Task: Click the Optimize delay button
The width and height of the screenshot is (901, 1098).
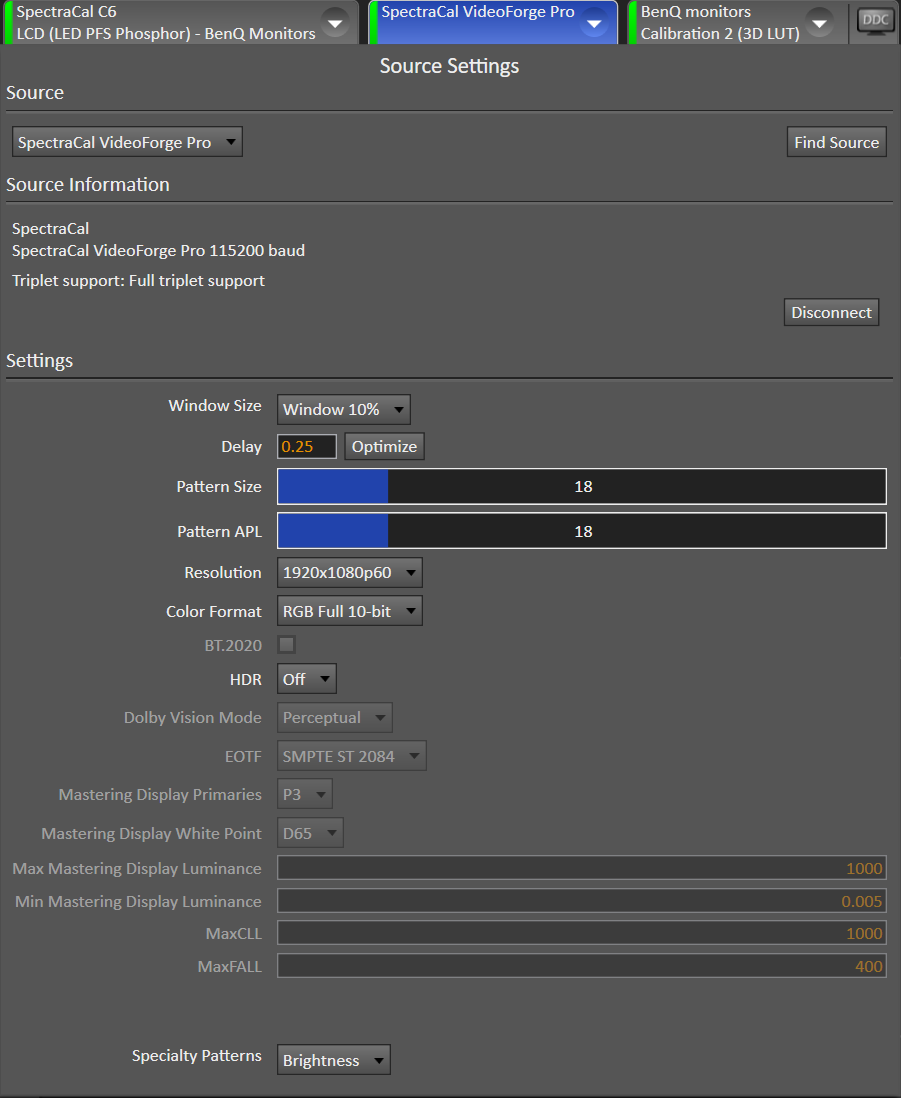Action: [384, 447]
